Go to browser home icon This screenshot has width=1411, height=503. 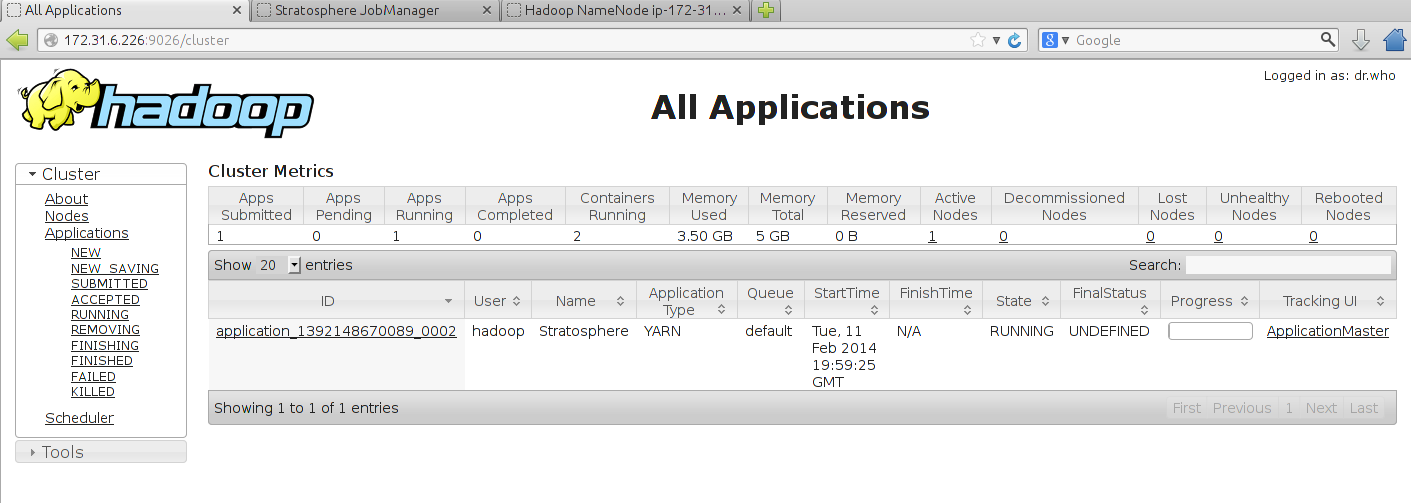coord(1394,40)
